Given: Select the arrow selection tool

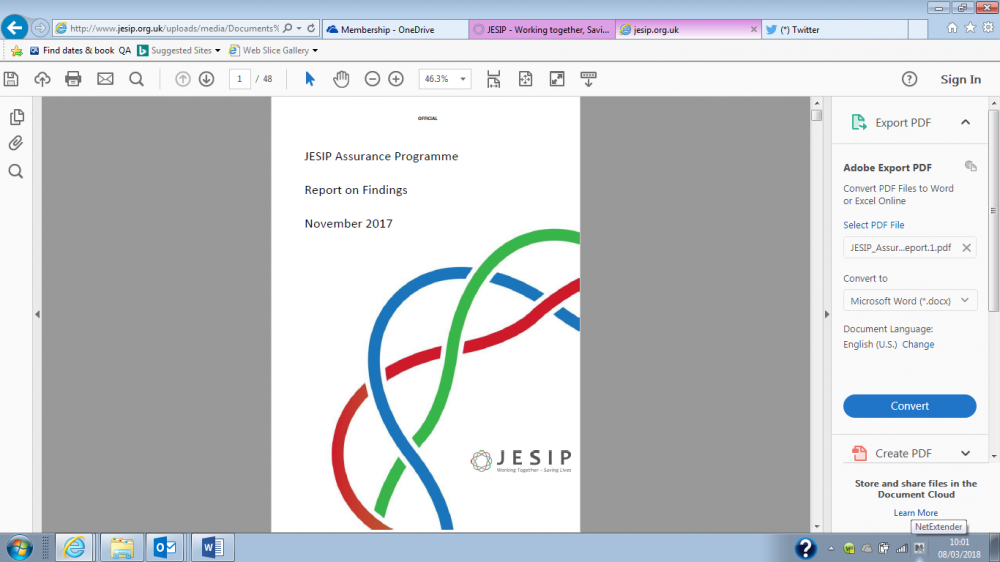Looking at the screenshot, I should 310,79.
